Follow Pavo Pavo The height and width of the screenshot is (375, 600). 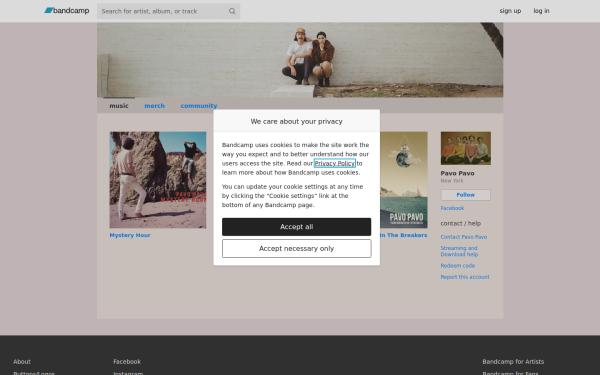[466, 195]
